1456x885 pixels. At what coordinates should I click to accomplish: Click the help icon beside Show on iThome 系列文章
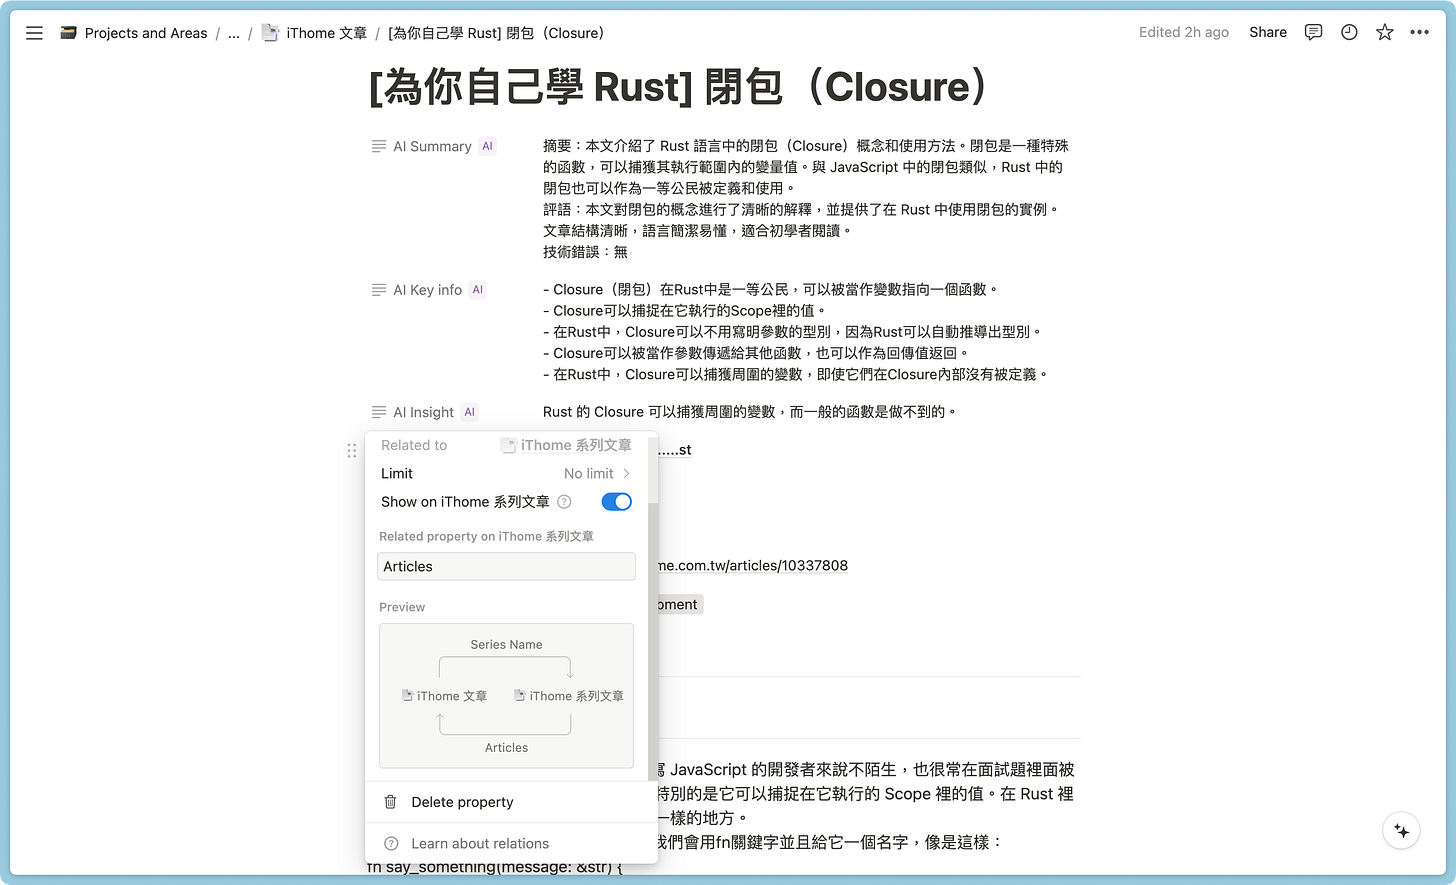click(x=564, y=502)
